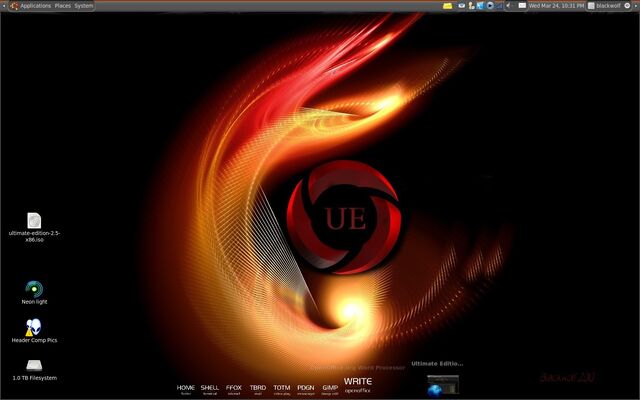The image size is (640, 400).
Task: Collapse panel with right edge arrow
Action: [636, 6]
